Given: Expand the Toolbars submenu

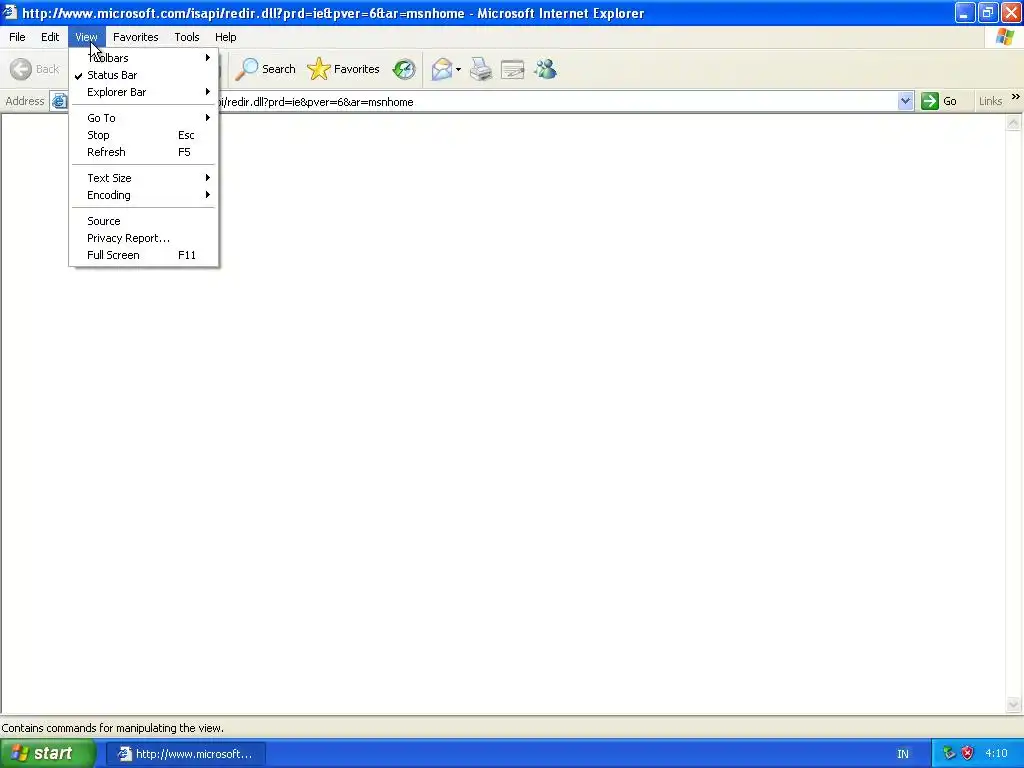Looking at the screenshot, I should pos(144,58).
